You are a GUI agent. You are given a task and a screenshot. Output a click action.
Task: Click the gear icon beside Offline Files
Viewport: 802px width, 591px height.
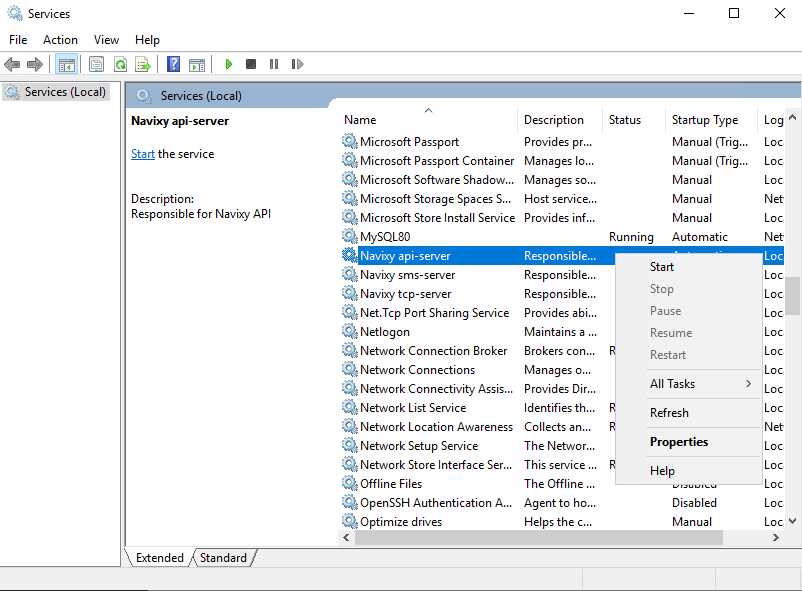tap(350, 484)
